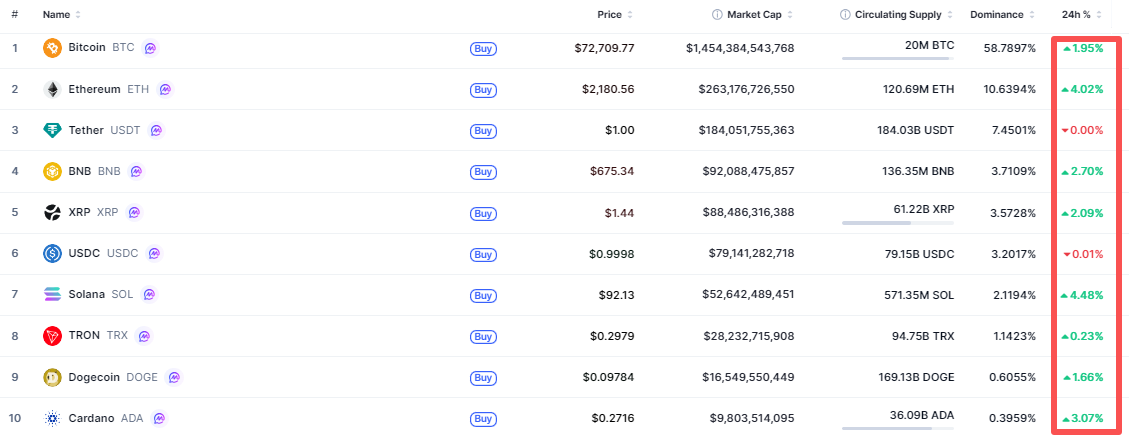Click the Ethereum diamond logo
Viewport: 1129px width, 438px height.
pyautogui.click(x=53, y=89)
